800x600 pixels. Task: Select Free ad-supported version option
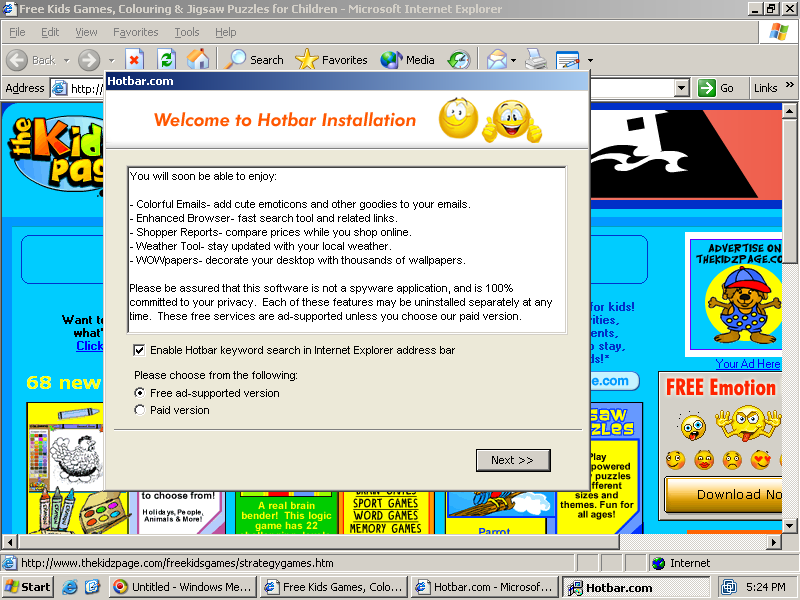tap(139, 393)
